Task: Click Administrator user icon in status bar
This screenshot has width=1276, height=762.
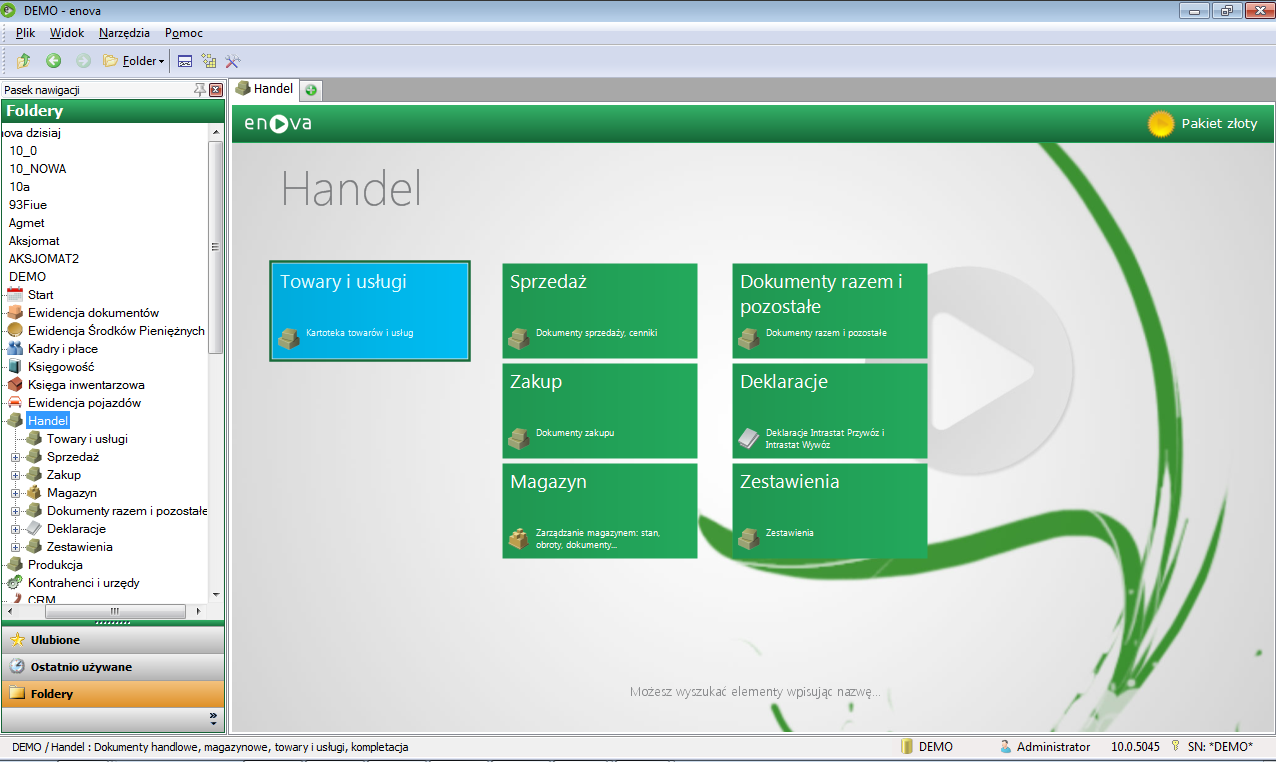Action: pyautogui.click(x=1006, y=747)
